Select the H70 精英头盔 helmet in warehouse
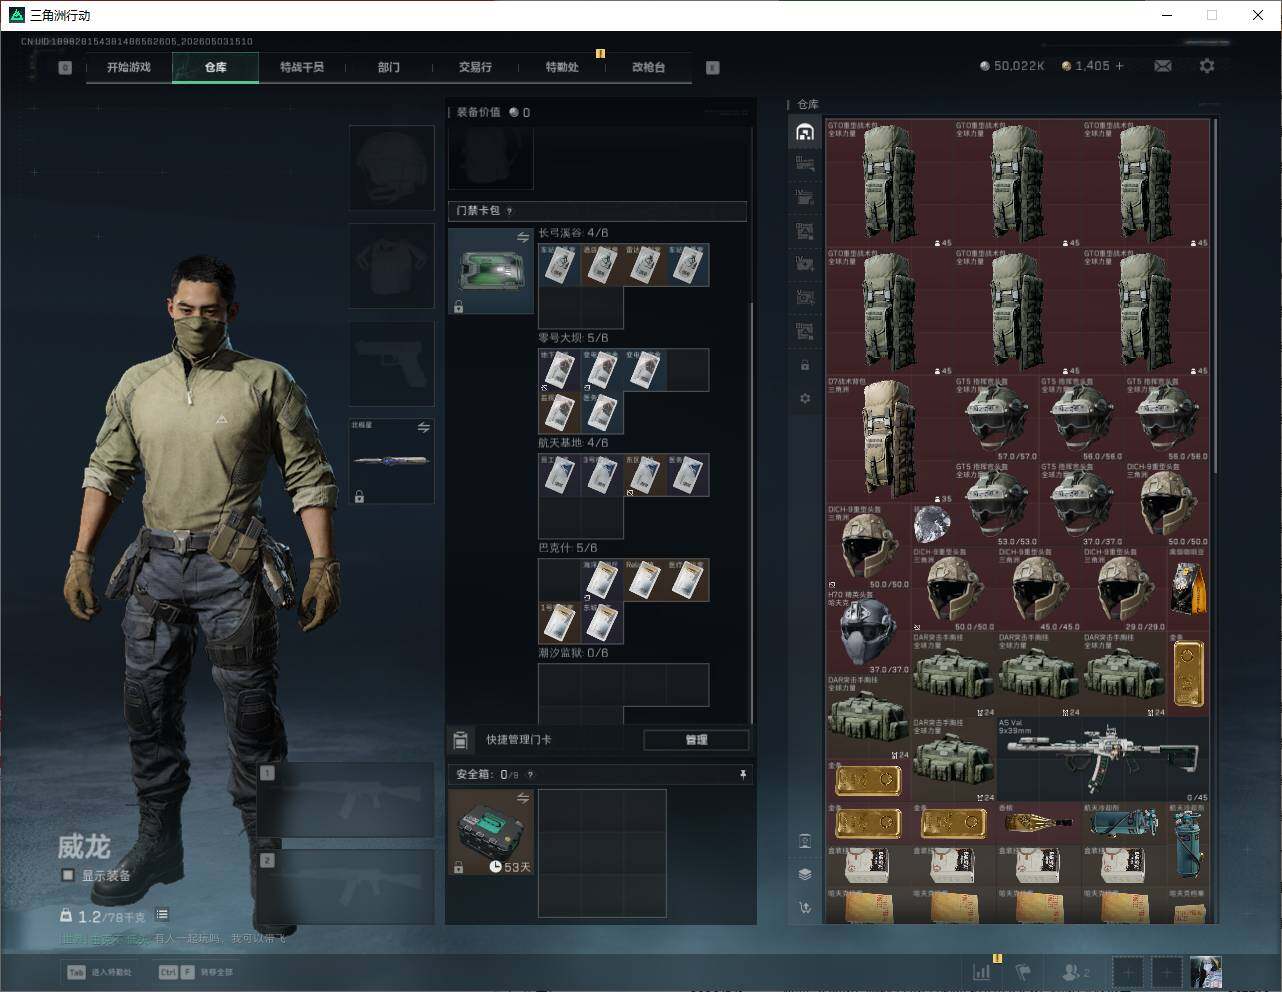This screenshot has height=992, width=1282. [868, 632]
